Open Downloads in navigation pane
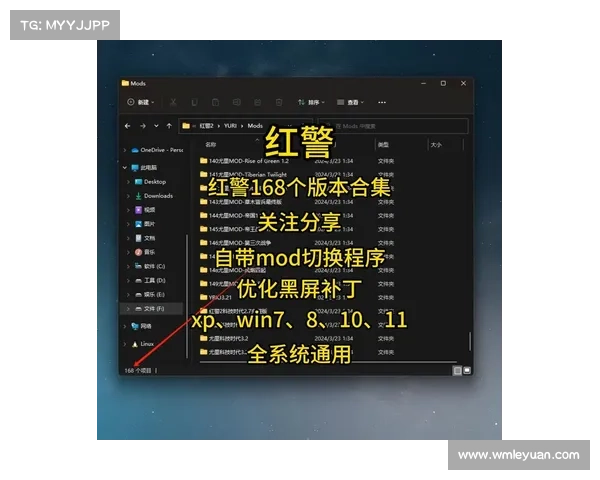This screenshot has height=480, width=600. [154, 196]
